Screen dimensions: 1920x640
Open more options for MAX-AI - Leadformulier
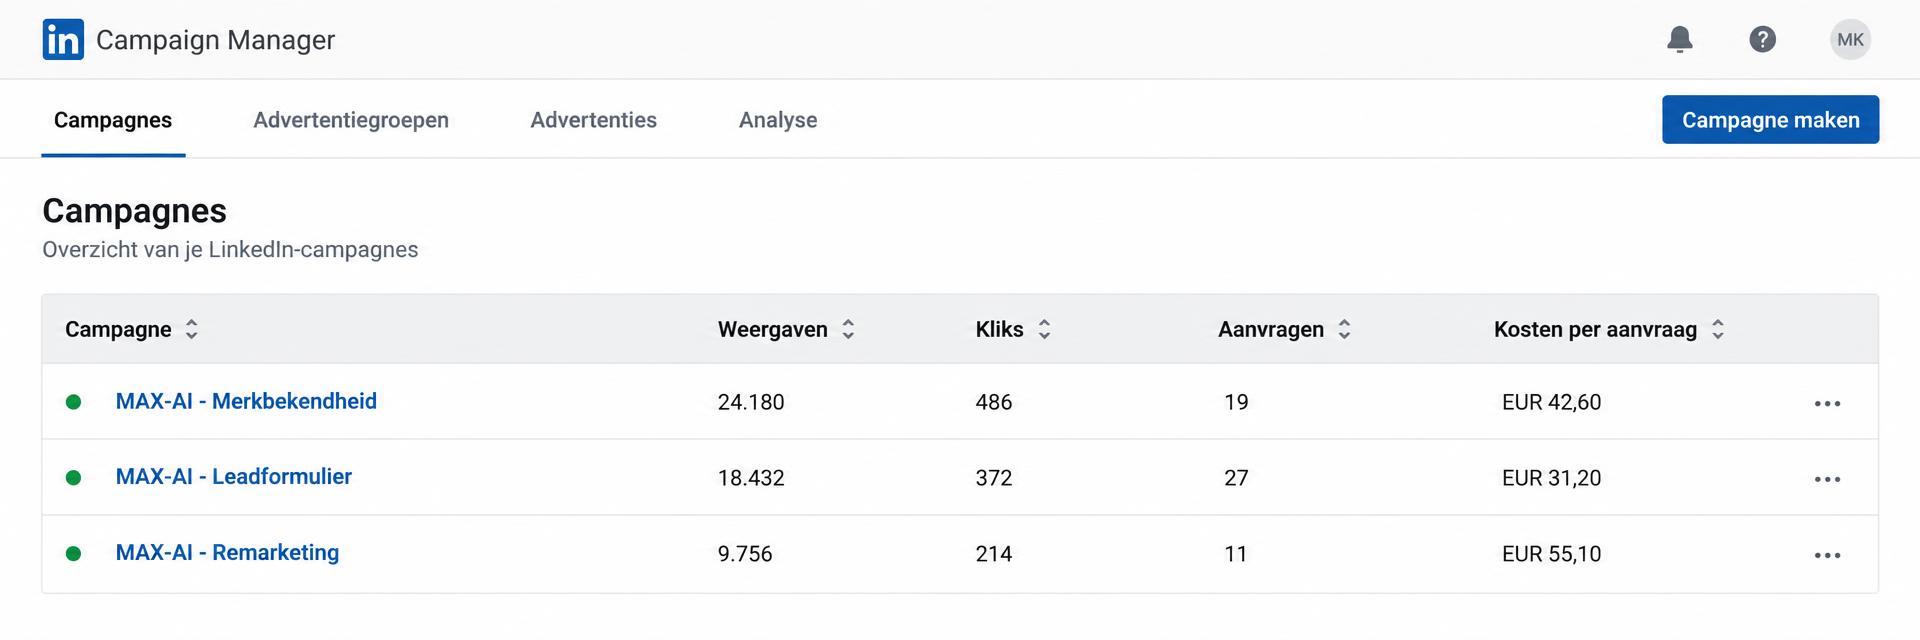(1827, 480)
